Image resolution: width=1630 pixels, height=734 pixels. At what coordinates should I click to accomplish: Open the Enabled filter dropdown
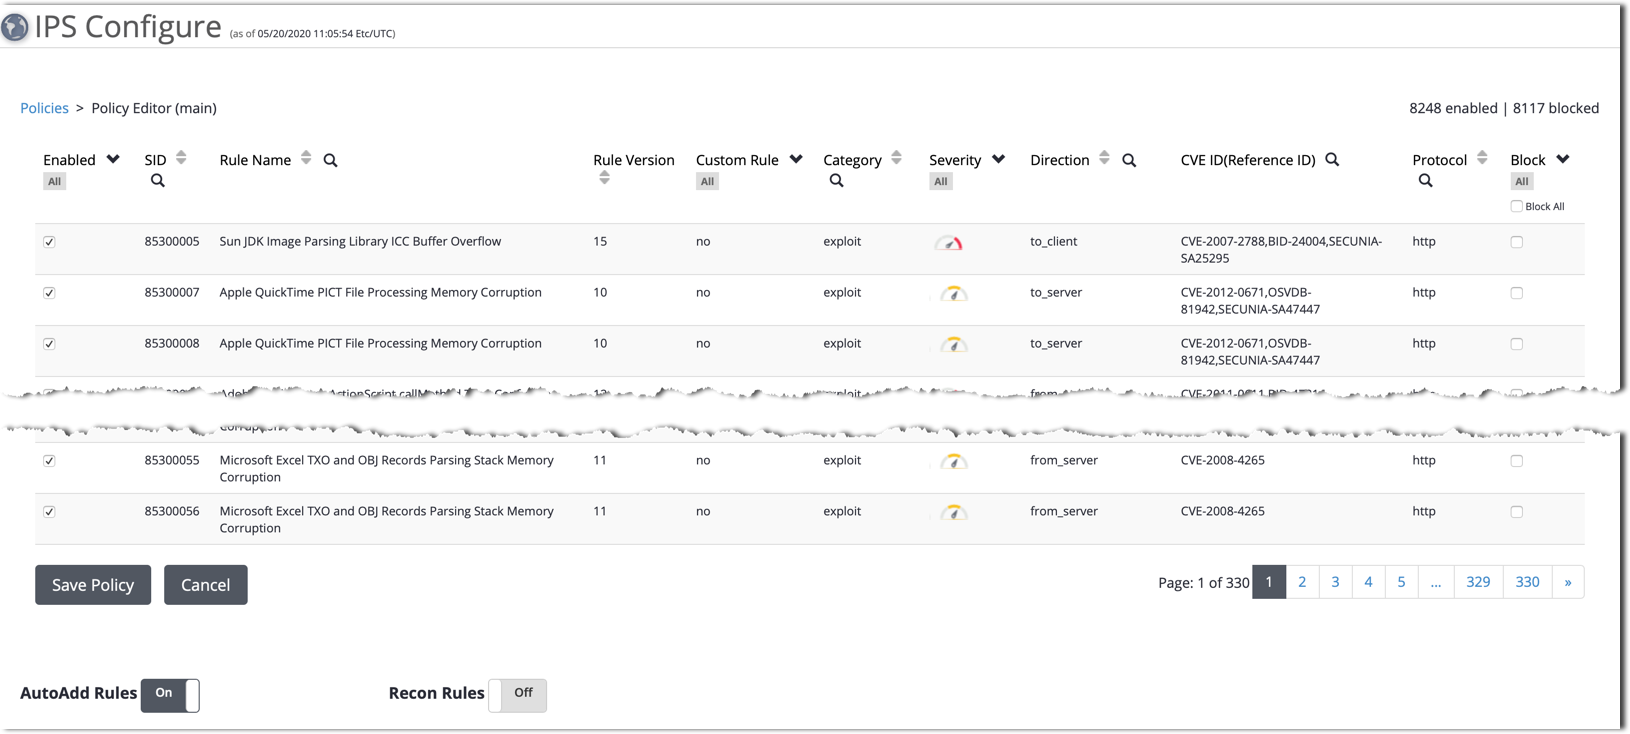pos(113,160)
